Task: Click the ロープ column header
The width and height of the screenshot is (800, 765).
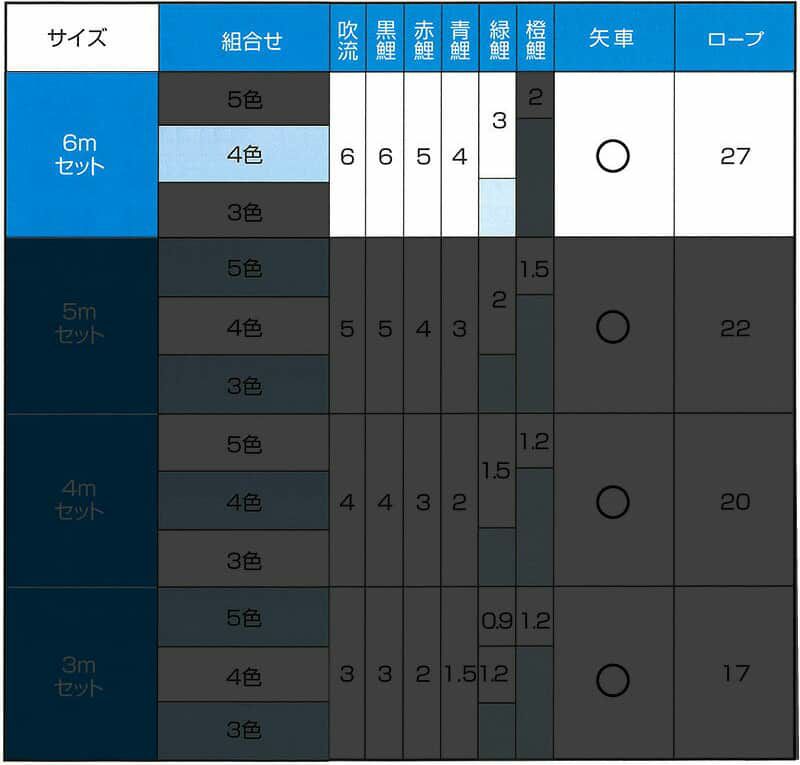Action: (x=735, y=40)
